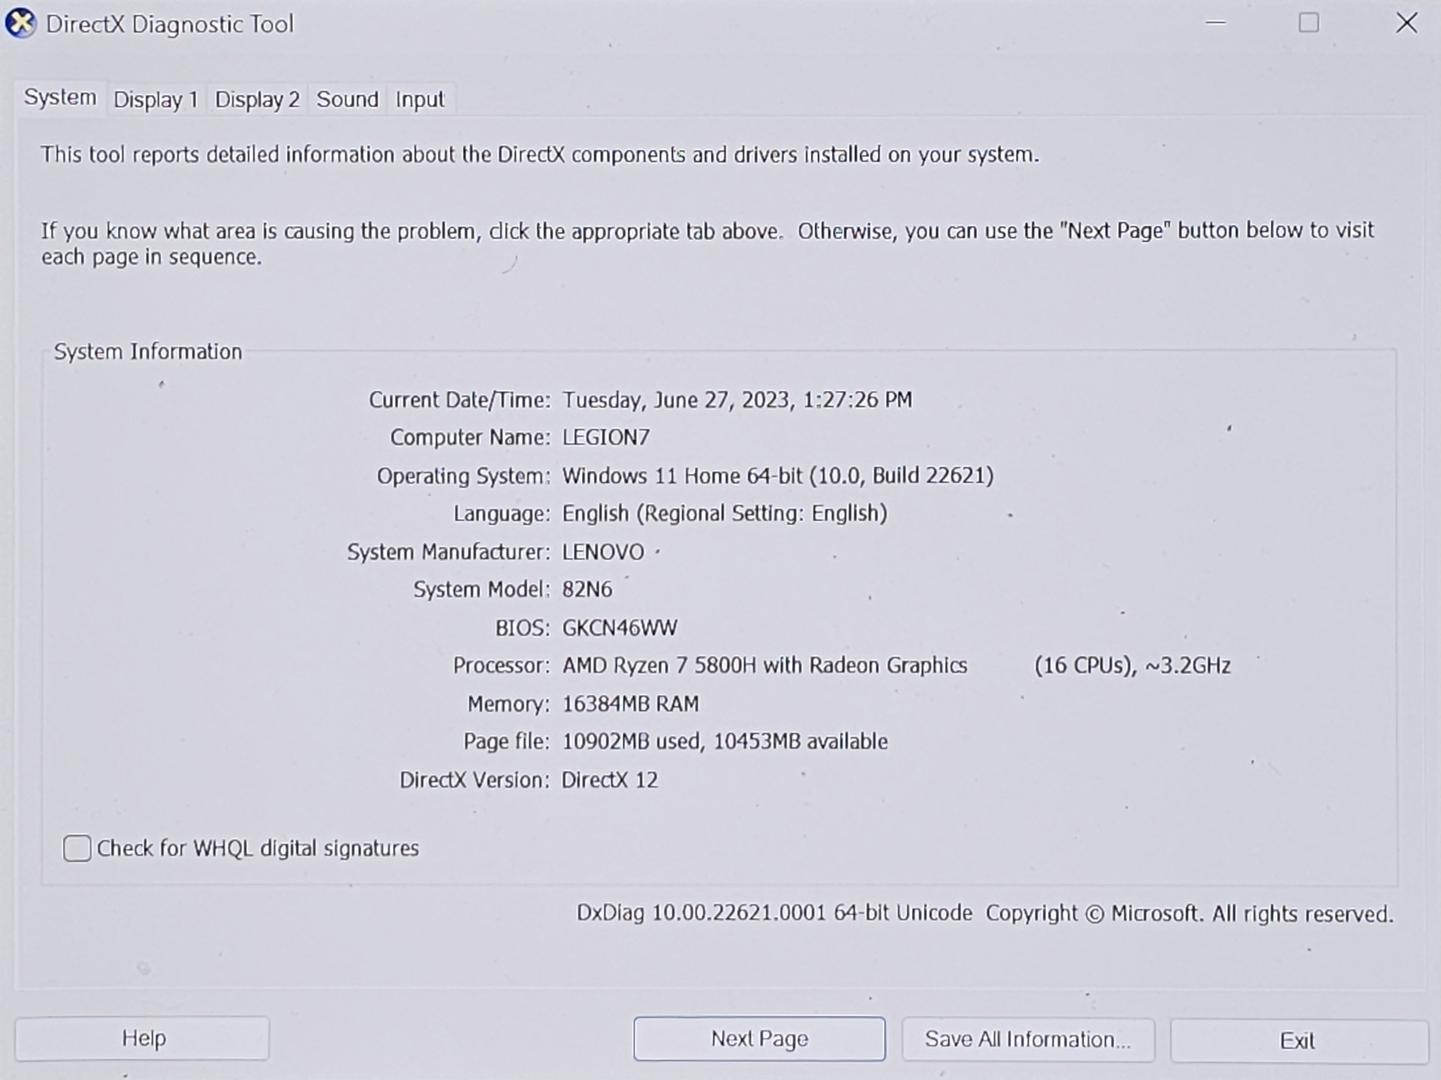Open the Display 2 tab
The width and height of the screenshot is (1441, 1080).
coord(257,100)
